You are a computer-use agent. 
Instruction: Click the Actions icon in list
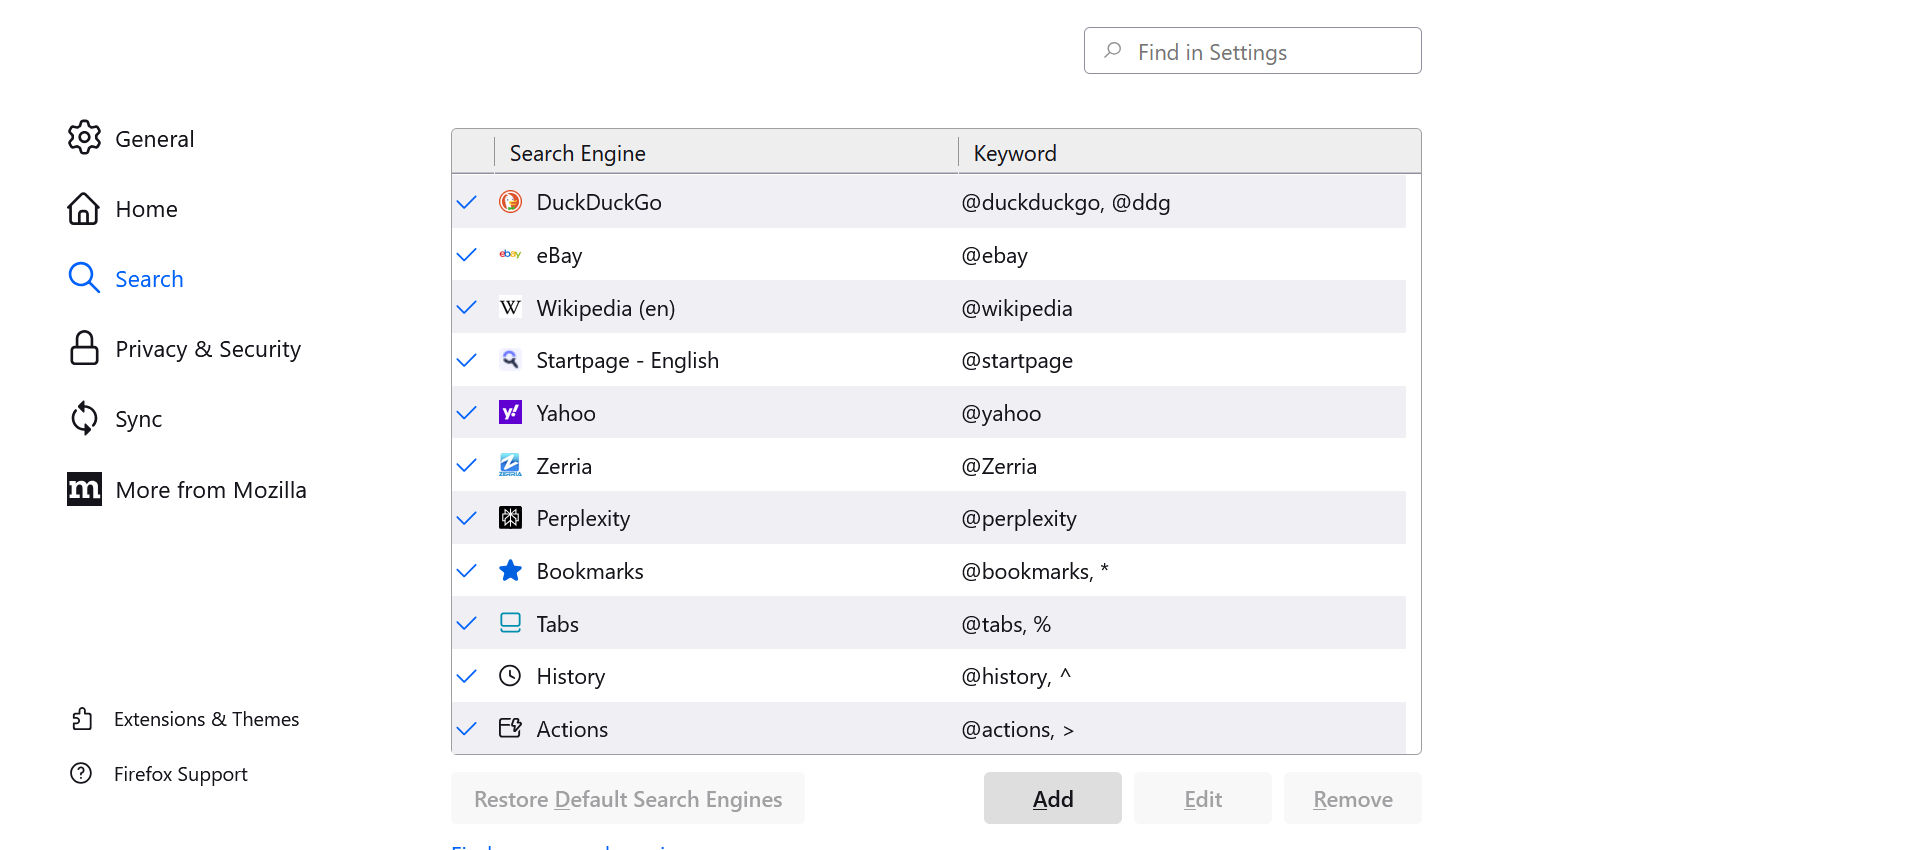coord(510,728)
